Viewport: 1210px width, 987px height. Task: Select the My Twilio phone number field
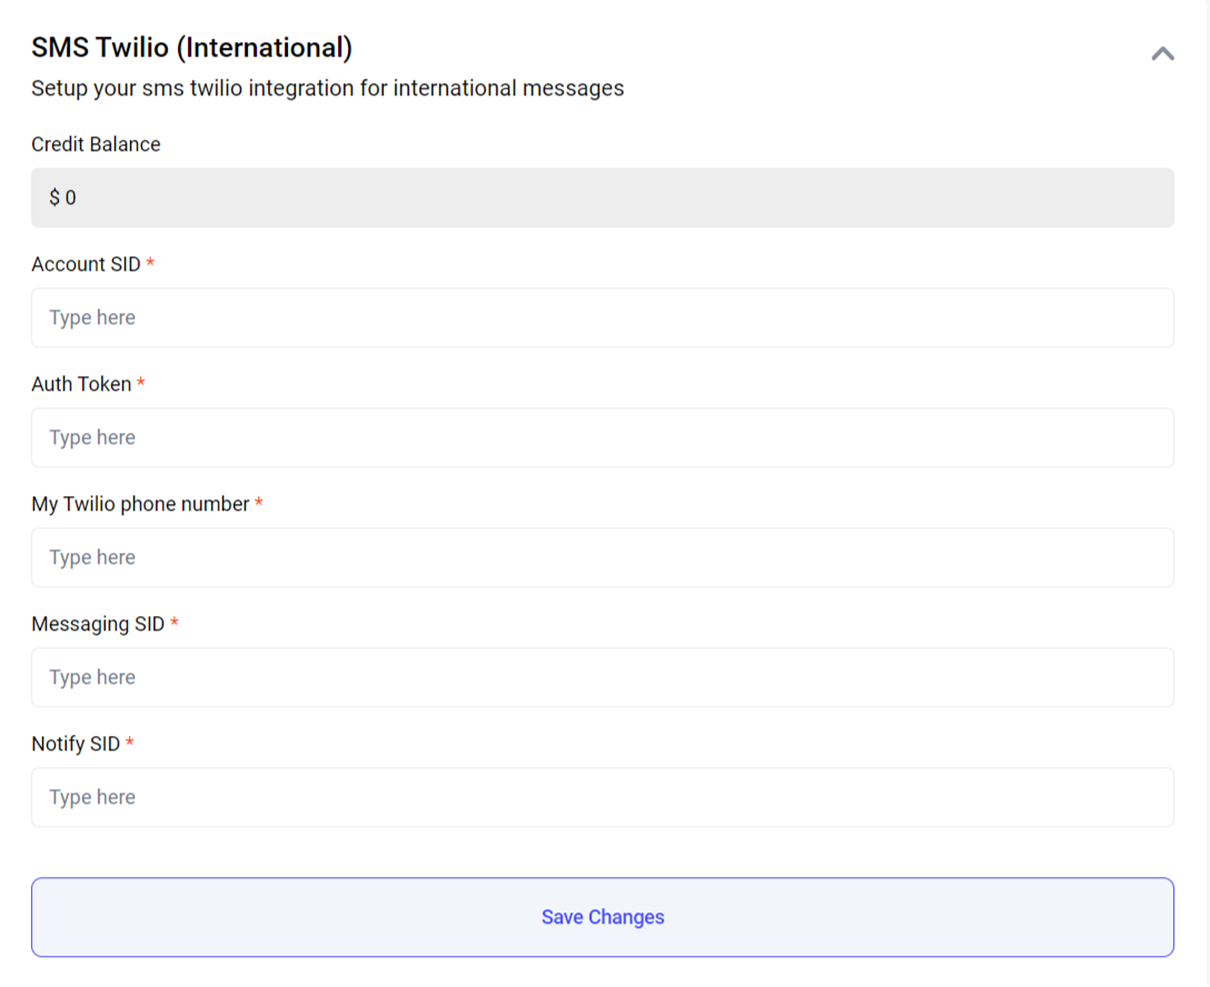(x=602, y=558)
